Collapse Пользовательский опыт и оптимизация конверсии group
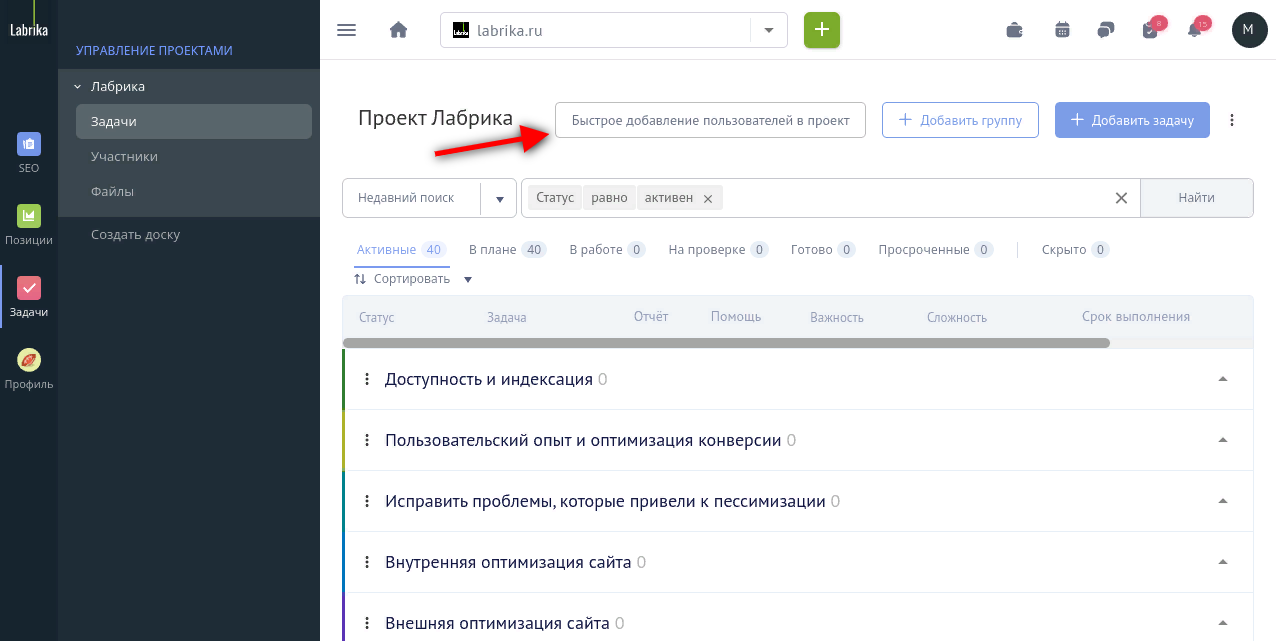The width and height of the screenshot is (1276, 641). 1222,440
